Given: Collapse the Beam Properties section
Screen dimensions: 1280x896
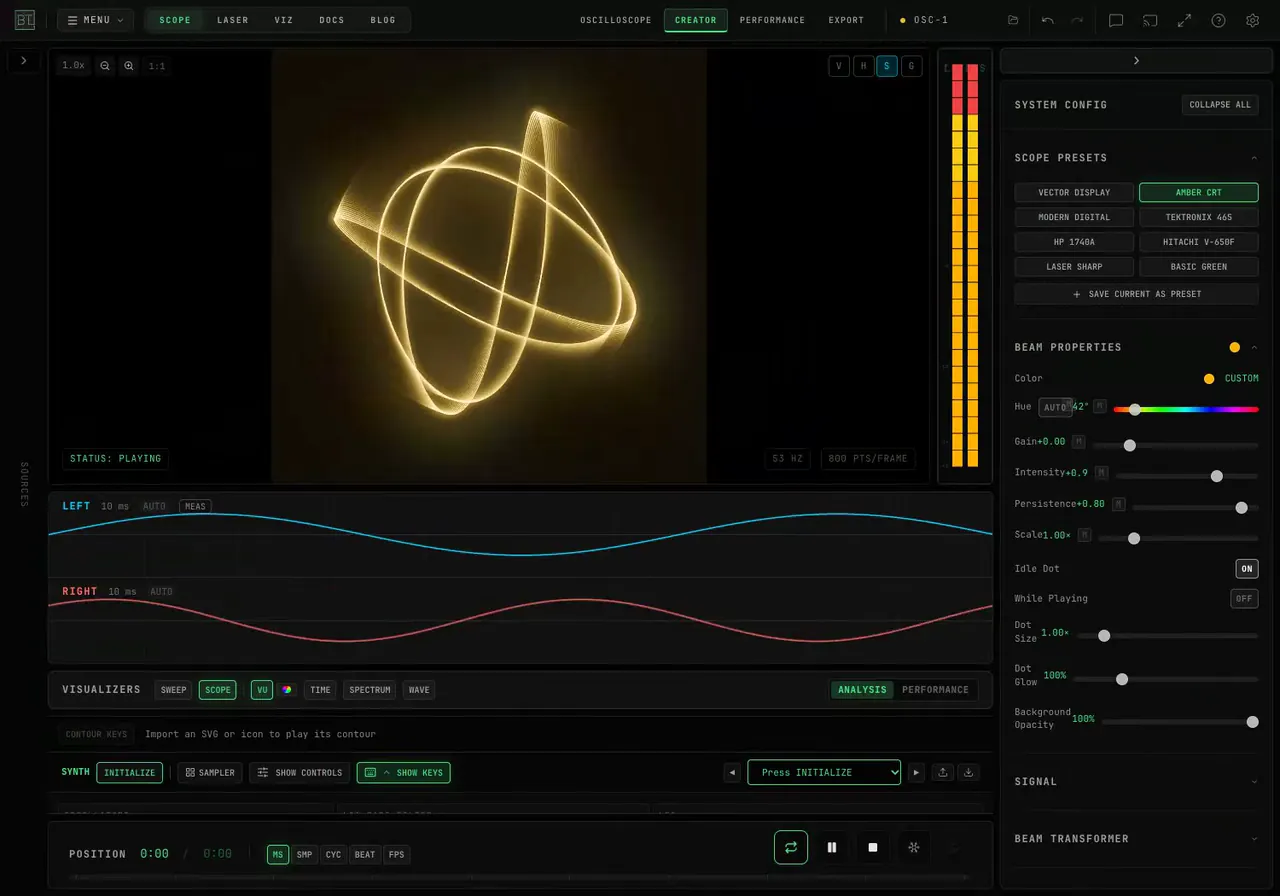Looking at the screenshot, I should [1254, 347].
